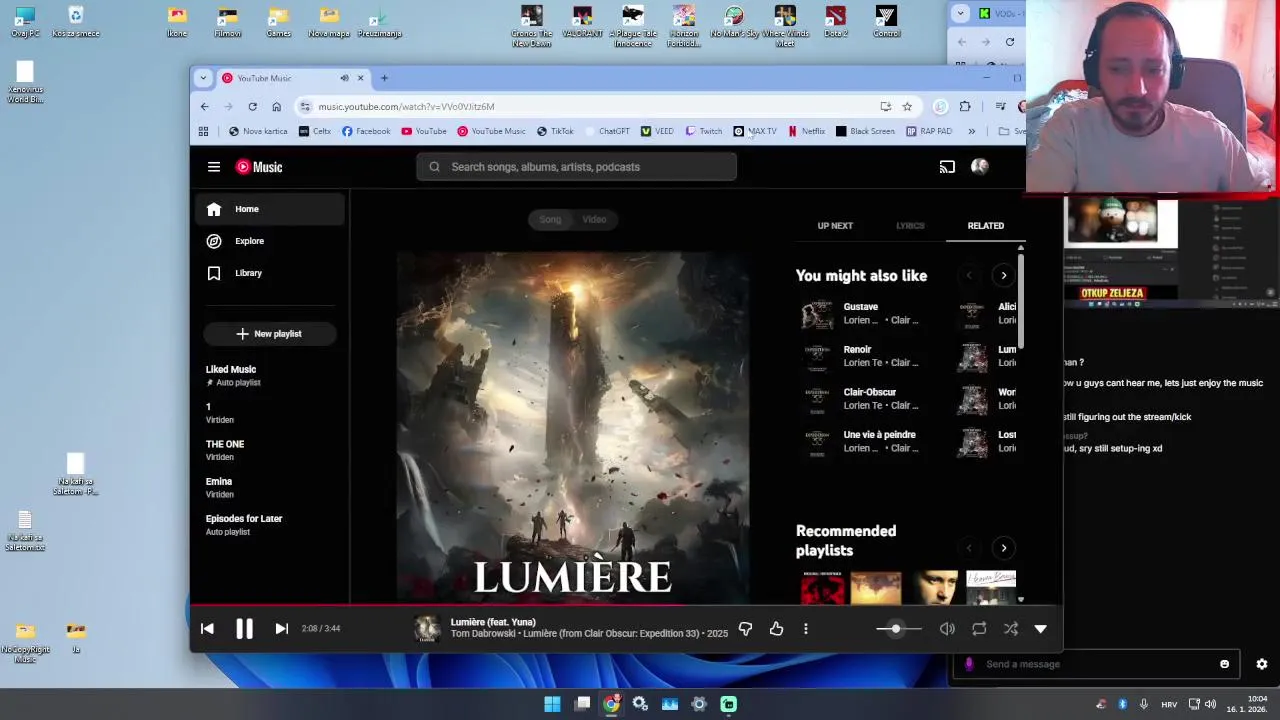The image size is (1280, 720).
Task: Switch to Song mode
Action: 550,219
